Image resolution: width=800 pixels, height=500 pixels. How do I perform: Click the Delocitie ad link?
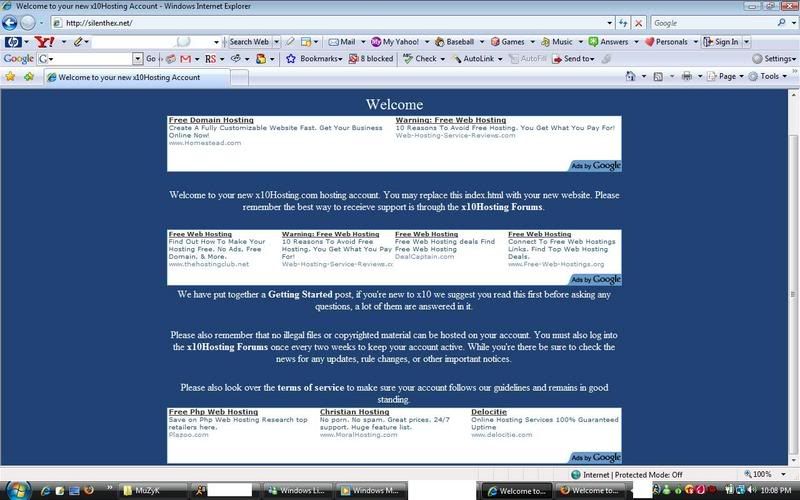coord(489,412)
